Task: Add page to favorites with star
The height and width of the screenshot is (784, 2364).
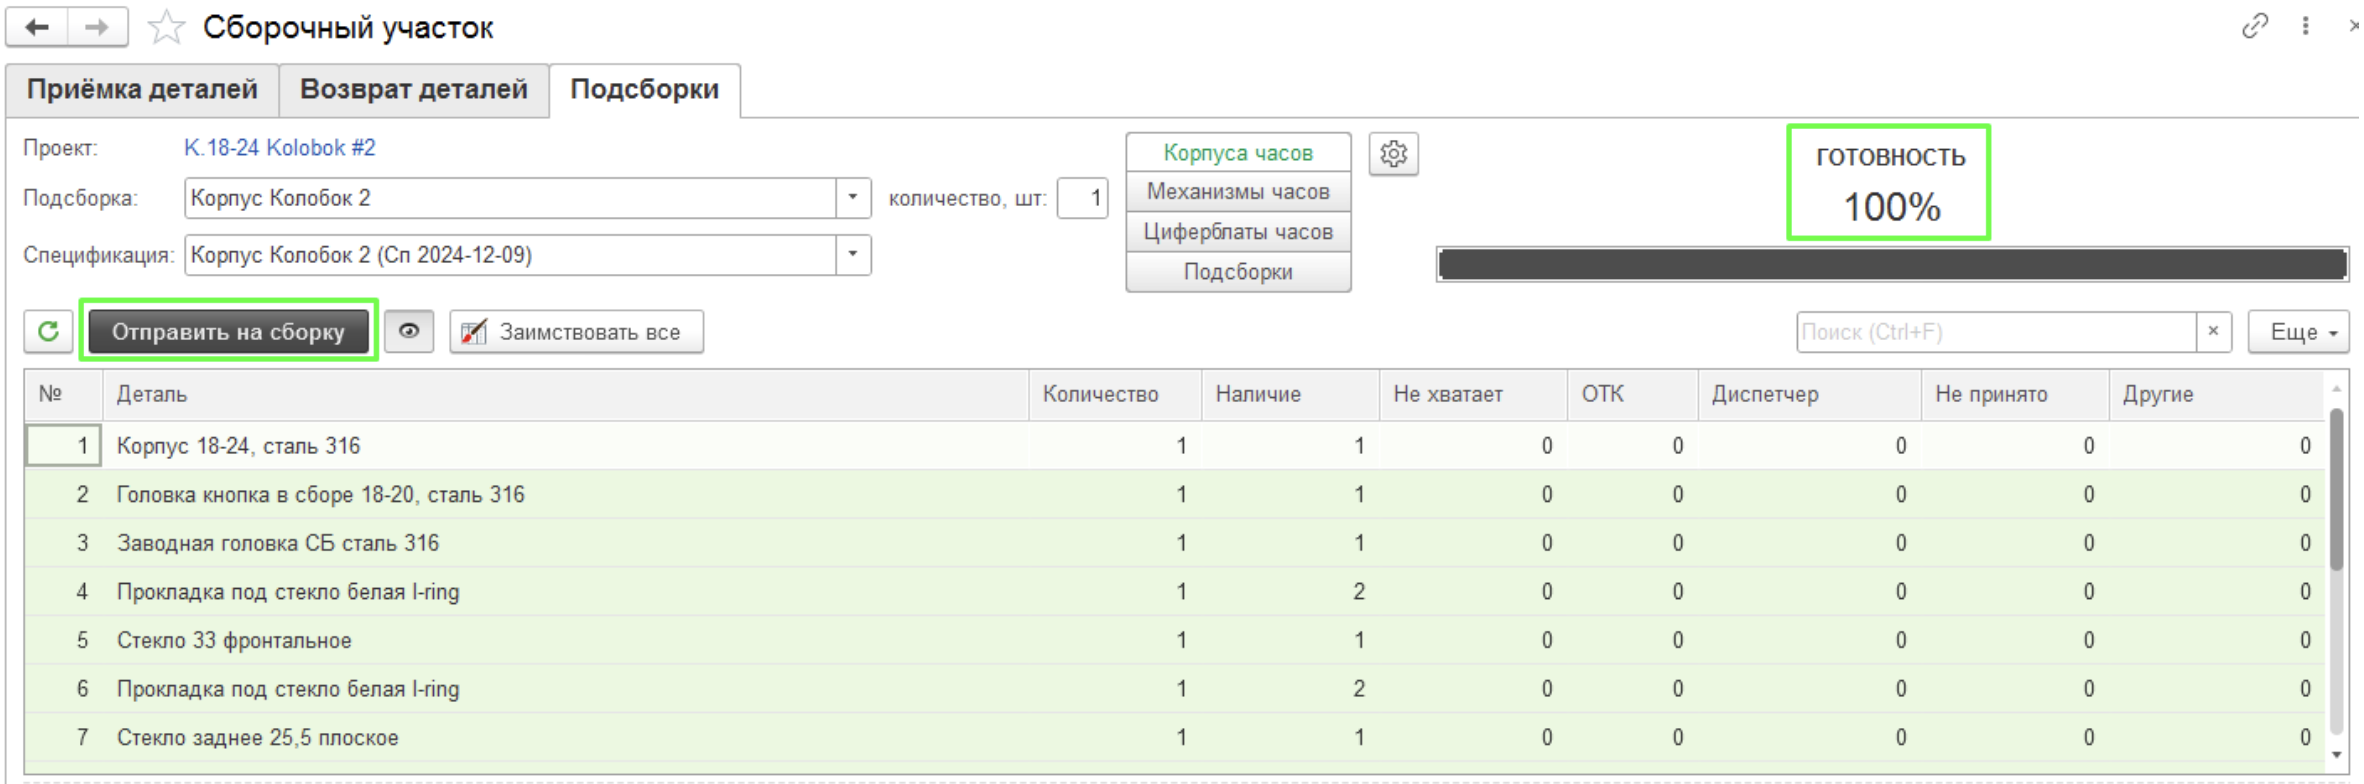Action: (x=166, y=28)
